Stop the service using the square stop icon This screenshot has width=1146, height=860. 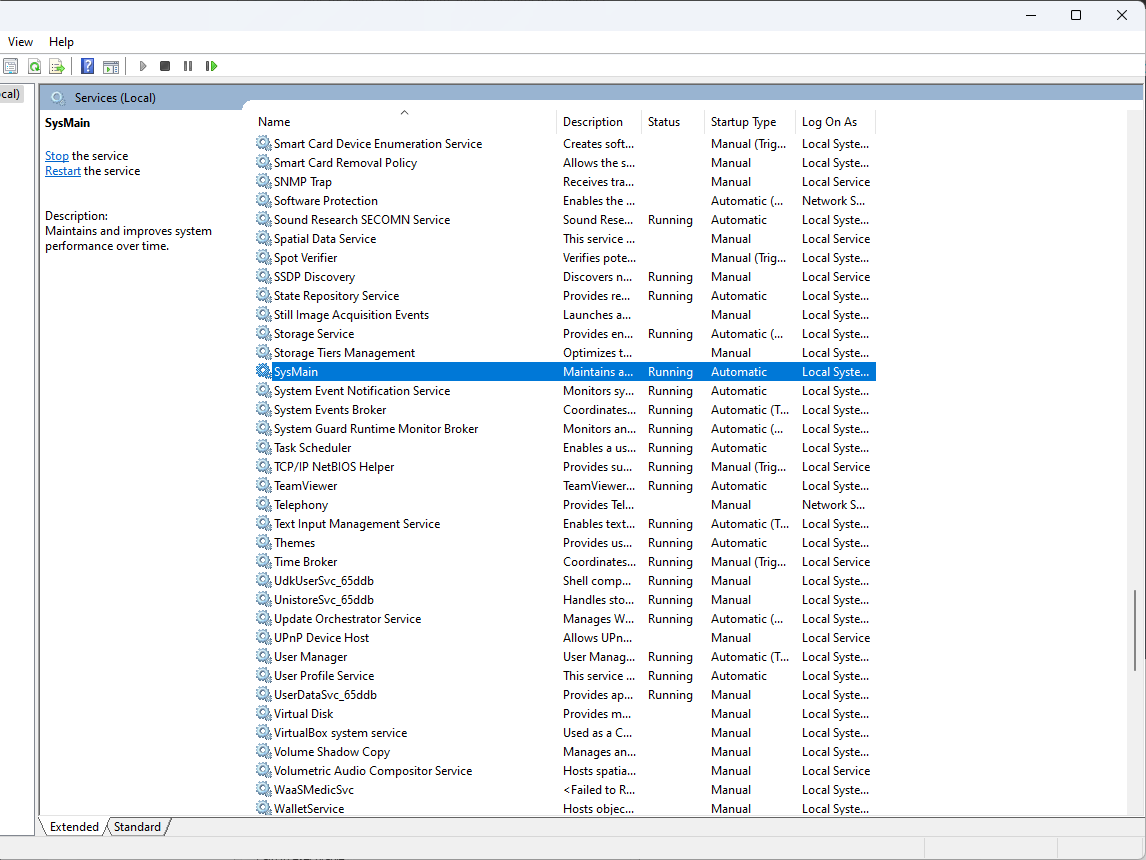(165, 66)
